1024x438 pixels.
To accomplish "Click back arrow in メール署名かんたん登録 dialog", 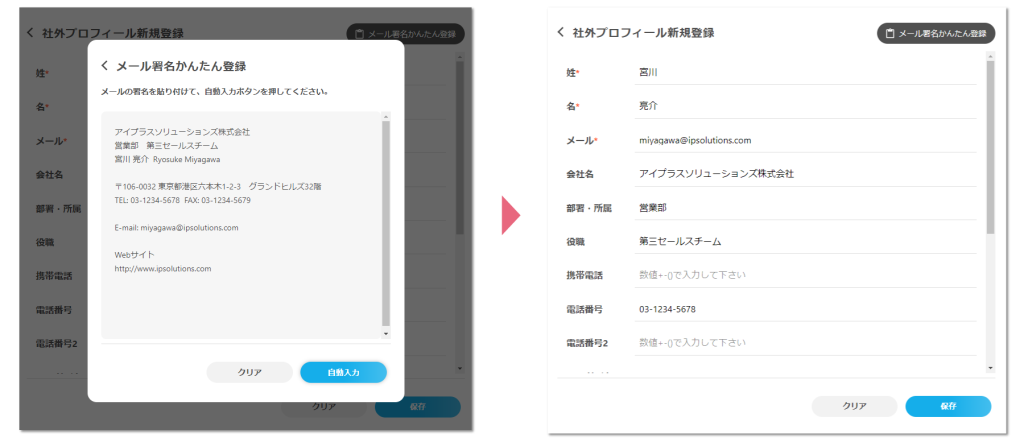I will pyautogui.click(x=104, y=66).
